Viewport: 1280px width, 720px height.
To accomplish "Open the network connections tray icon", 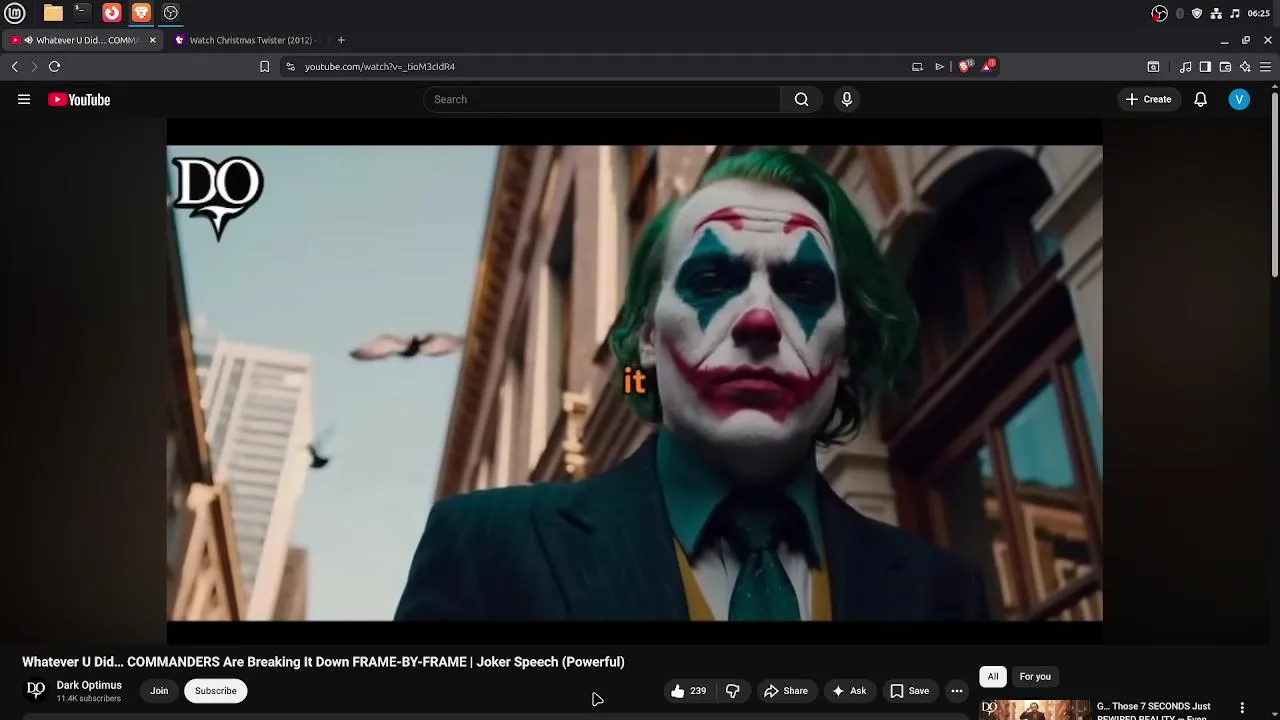I will (x=1216, y=13).
